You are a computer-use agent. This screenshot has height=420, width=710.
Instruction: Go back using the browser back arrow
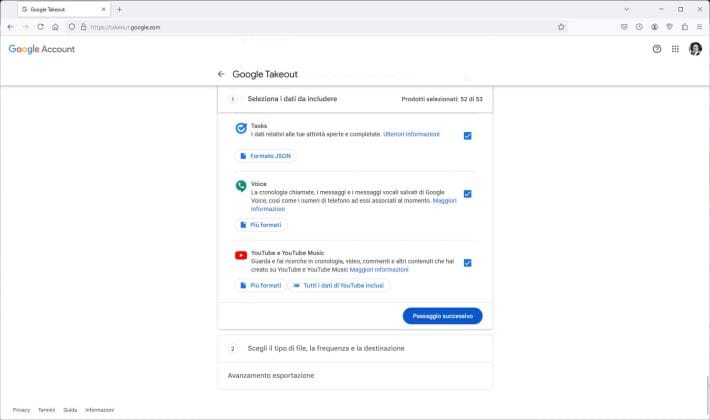click(10, 27)
